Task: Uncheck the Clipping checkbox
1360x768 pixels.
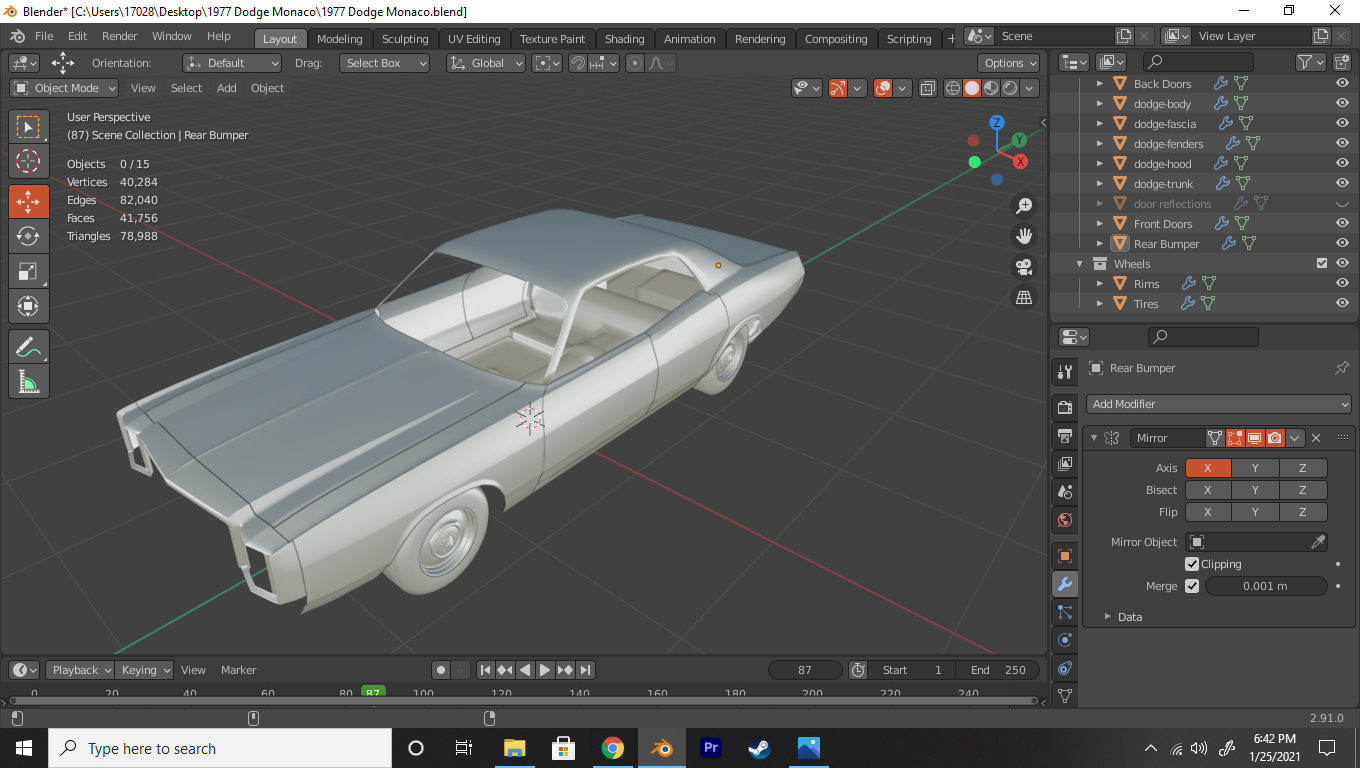Action: (1192, 564)
